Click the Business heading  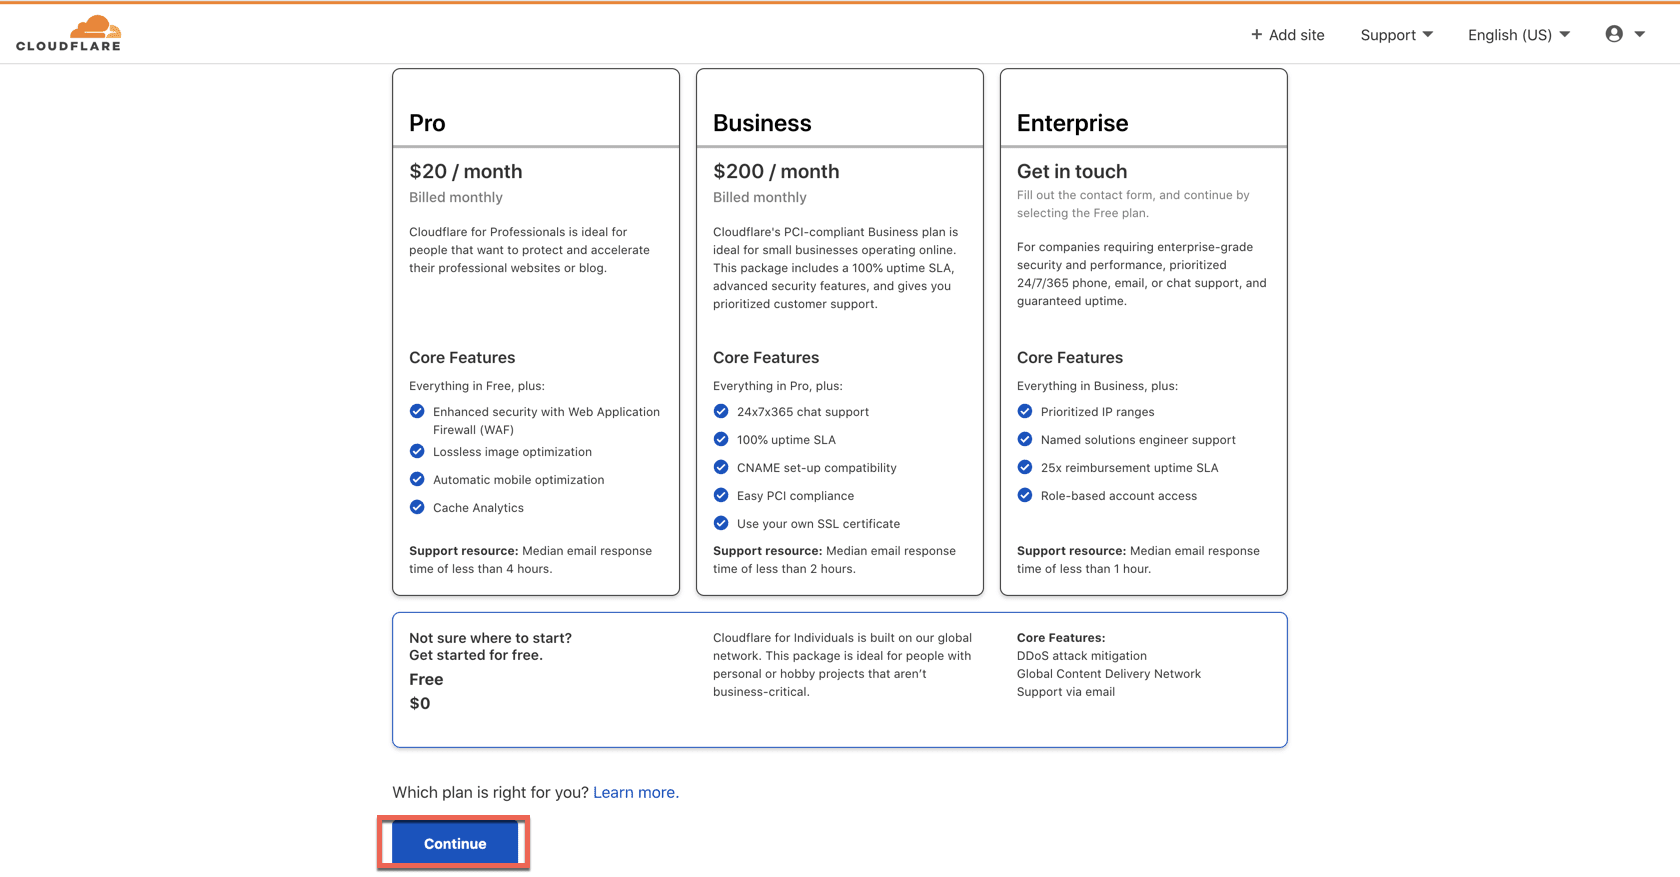pyautogui.click(x=762, y=123)
